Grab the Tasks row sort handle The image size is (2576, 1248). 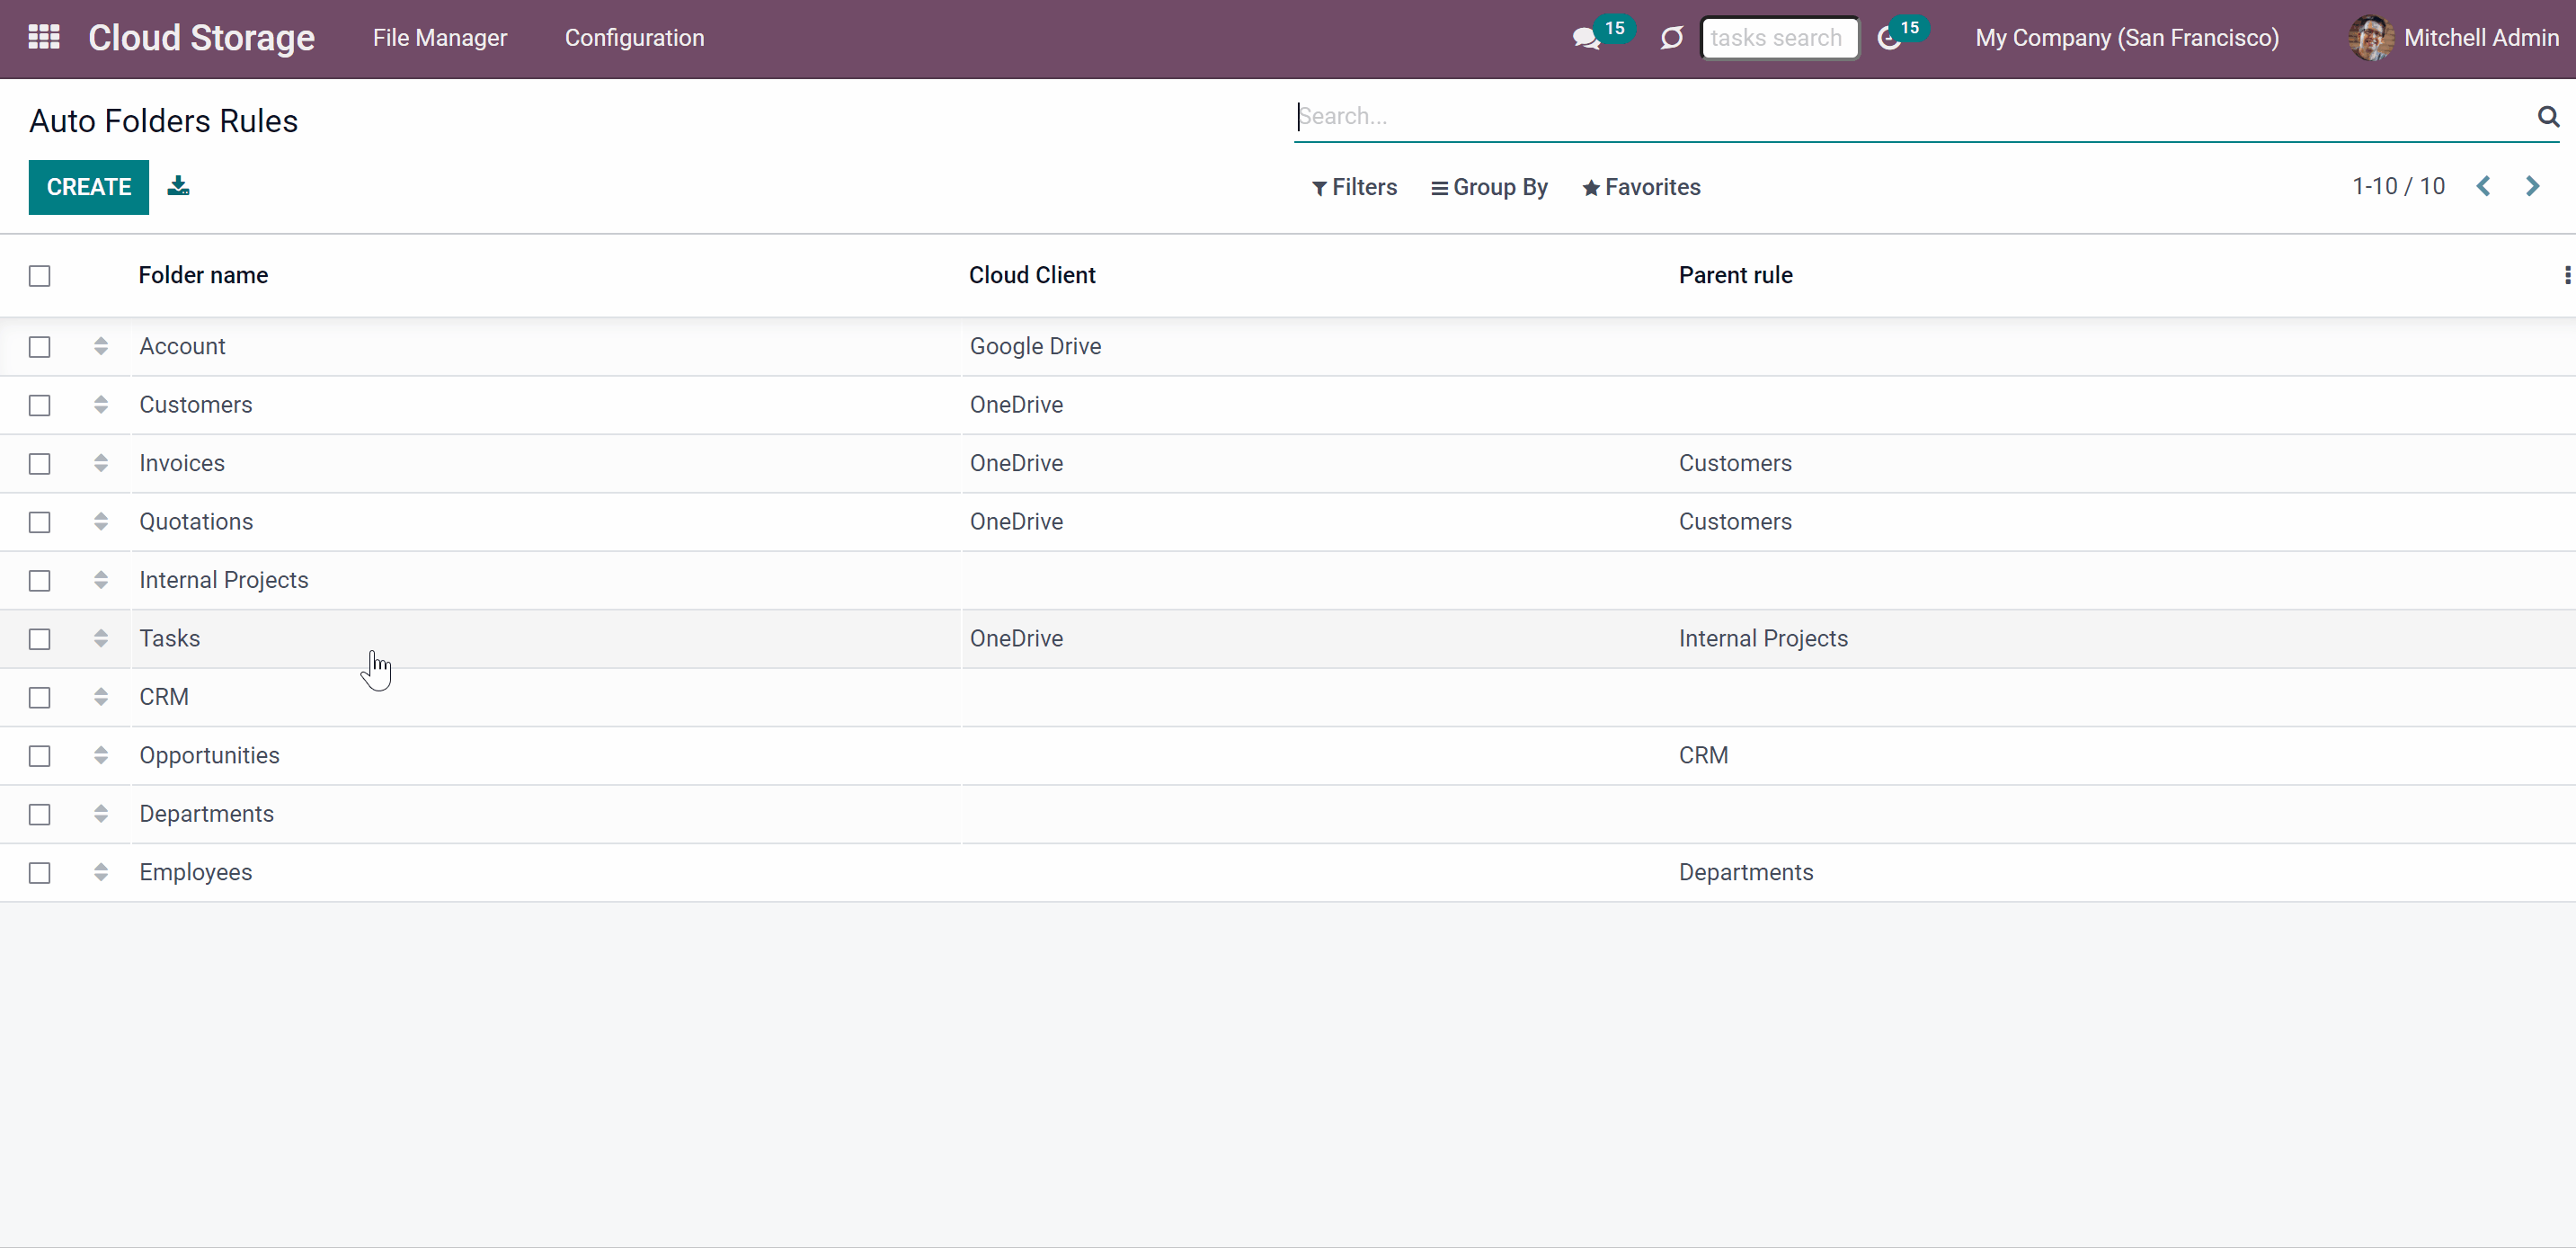(101, 639)
